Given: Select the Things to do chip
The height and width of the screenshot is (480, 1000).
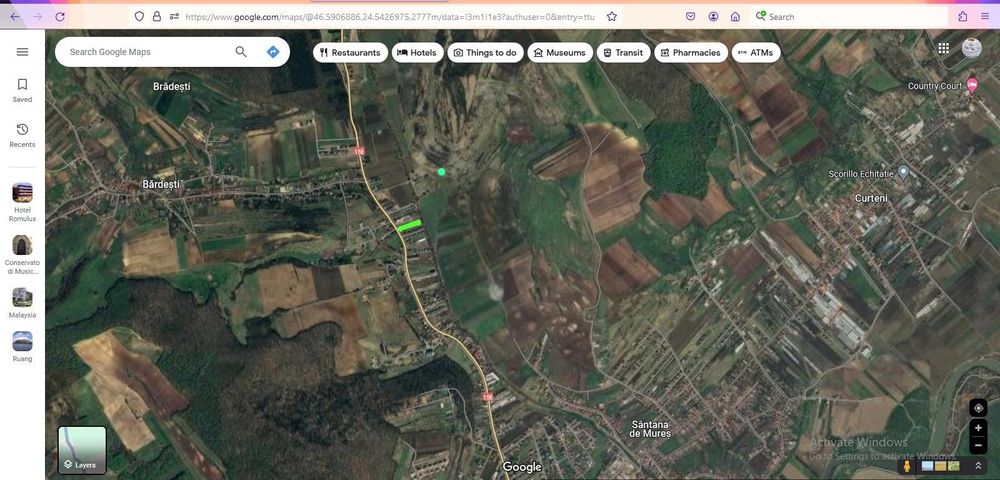Looking at the screenshot, I should 485,53.
